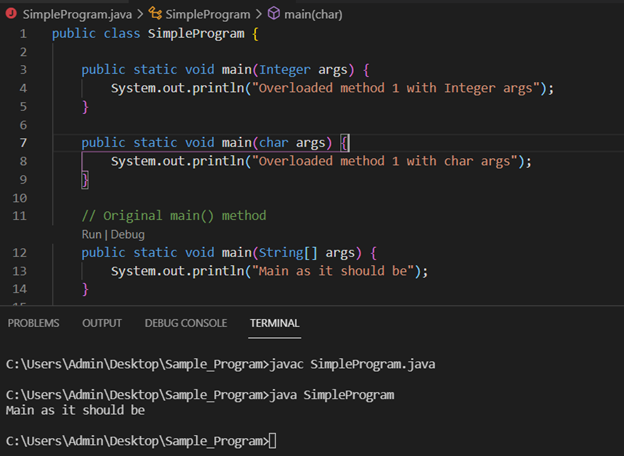
Task: Click the main(char) method cube icon
Action: tap(274, 14)
